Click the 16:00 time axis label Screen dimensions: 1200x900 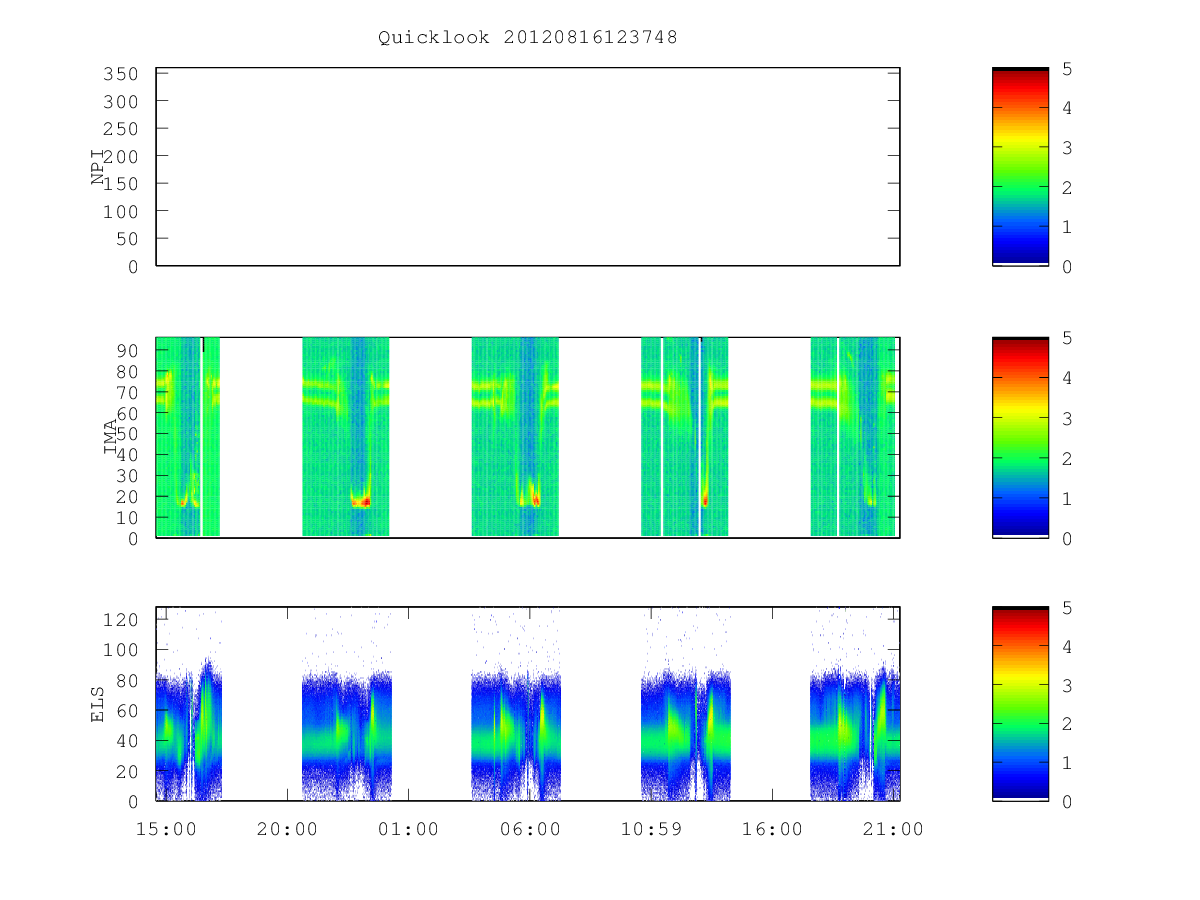click(x=772, y=829)
